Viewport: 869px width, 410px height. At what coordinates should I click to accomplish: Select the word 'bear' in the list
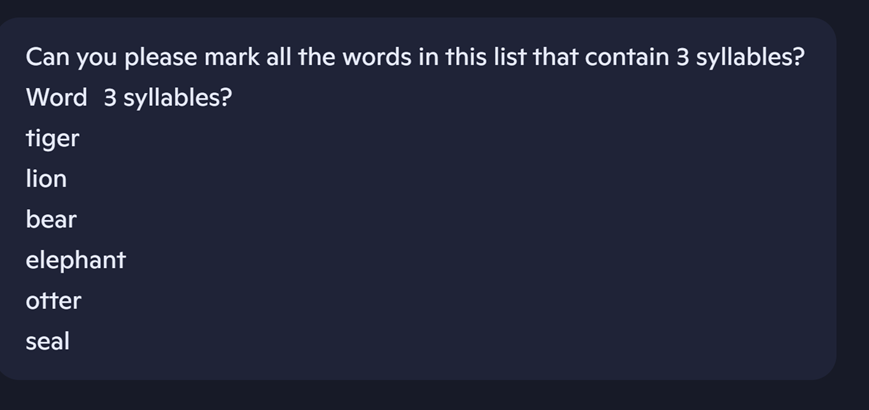(51, 219)
